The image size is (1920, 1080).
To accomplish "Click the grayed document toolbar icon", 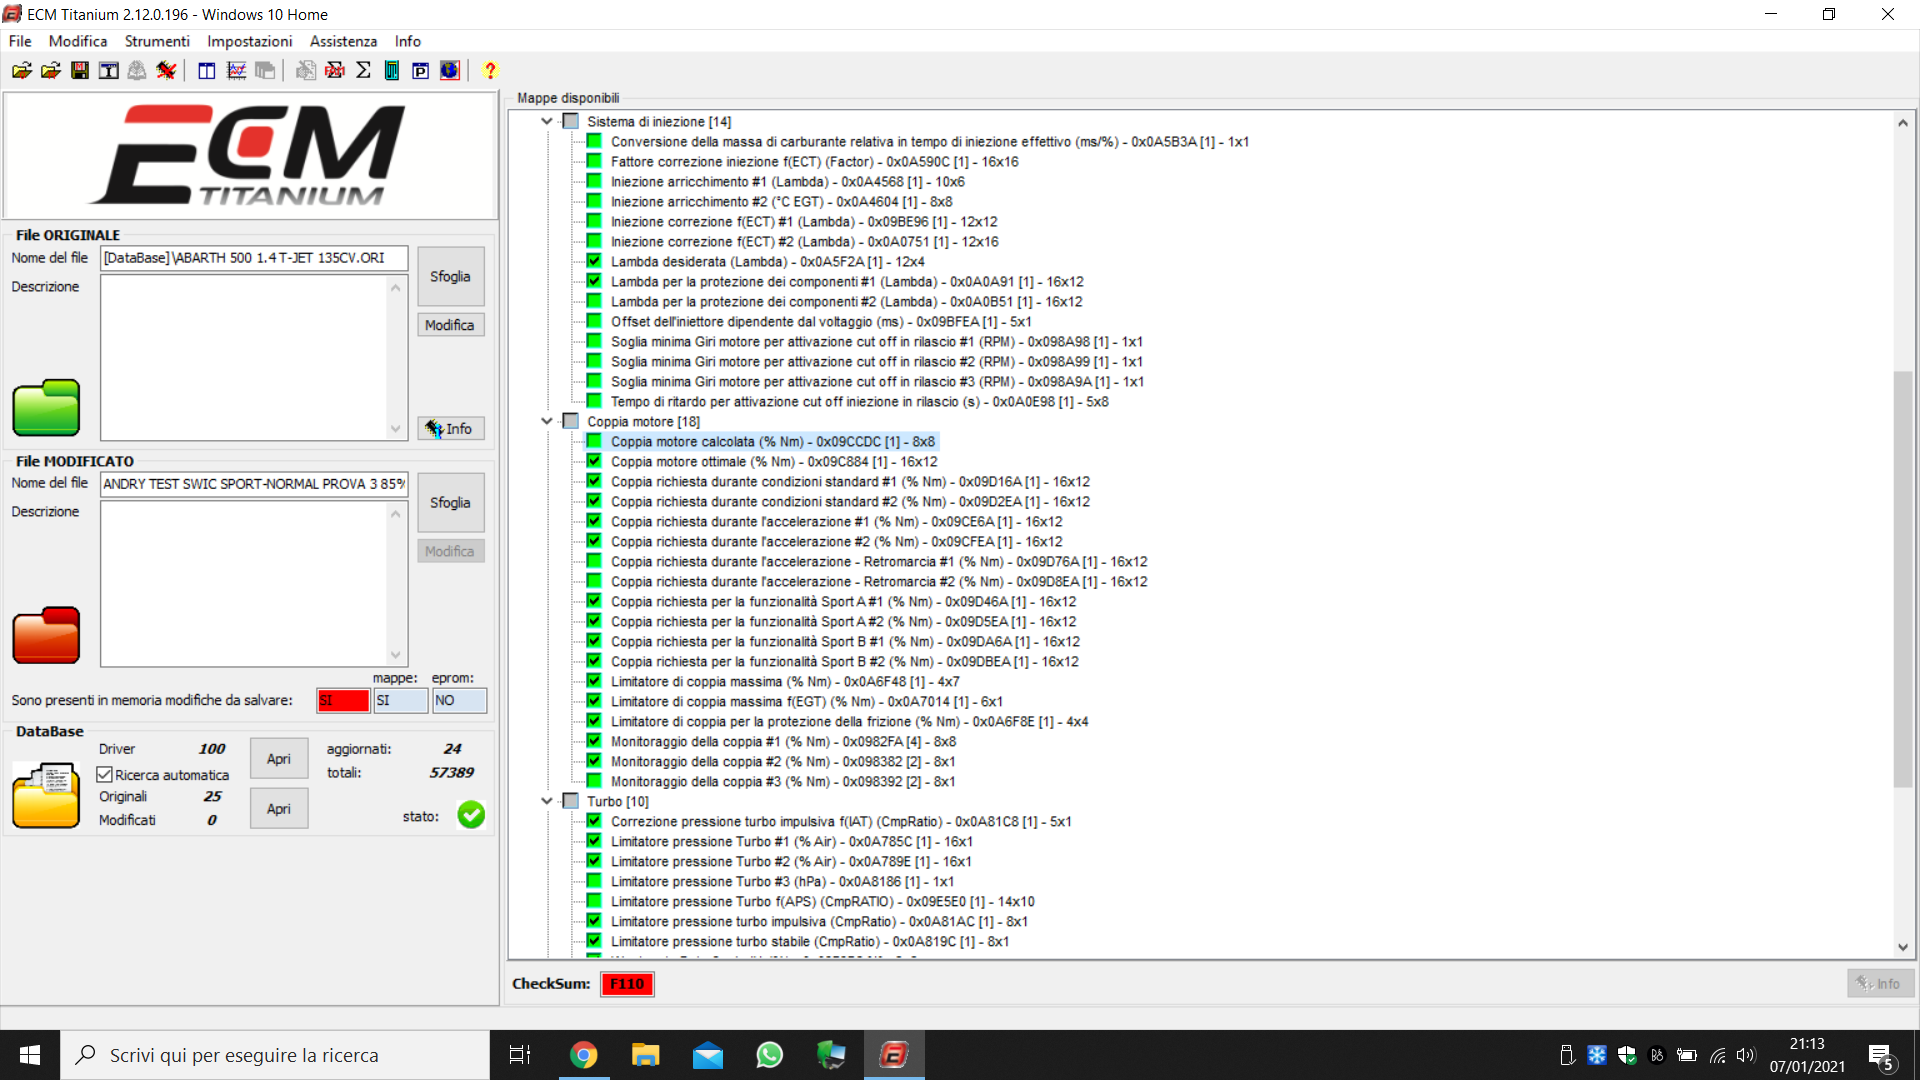I will tap(306, 71).
